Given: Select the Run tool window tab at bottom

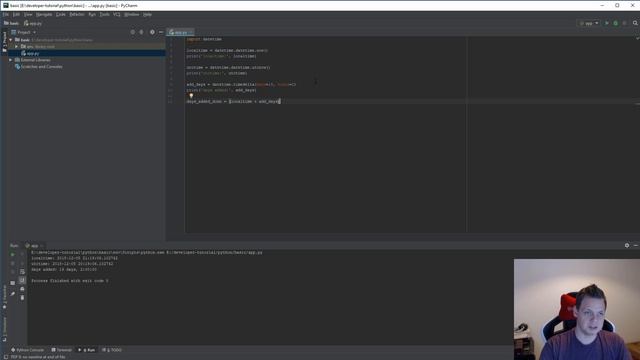Looking at the screenshot, I should [87, 350].
